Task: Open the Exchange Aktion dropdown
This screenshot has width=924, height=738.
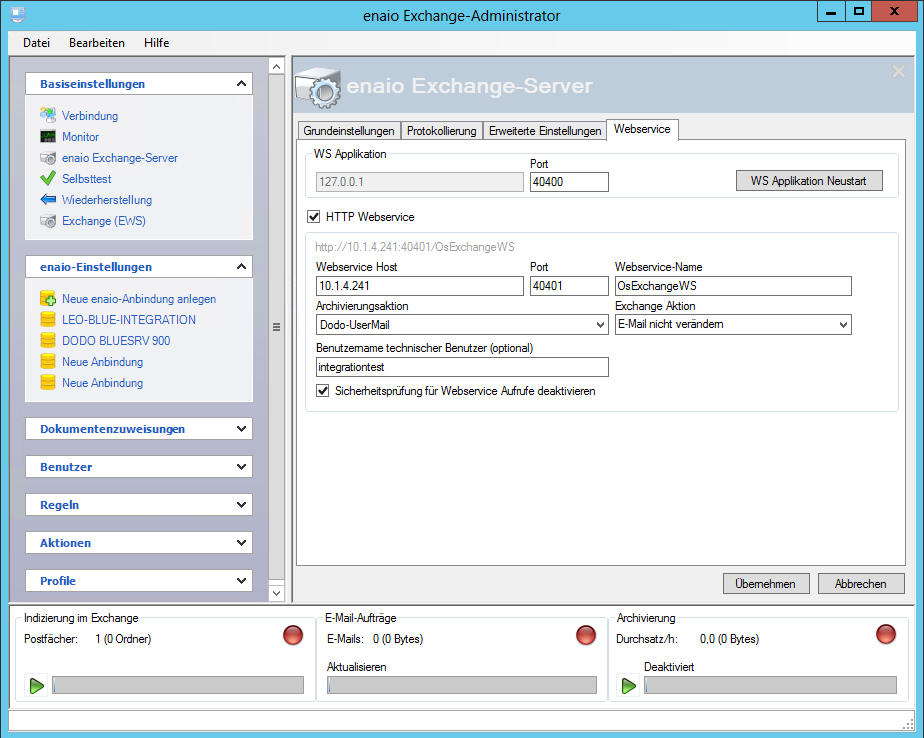Action: click(x=843, y=325)
